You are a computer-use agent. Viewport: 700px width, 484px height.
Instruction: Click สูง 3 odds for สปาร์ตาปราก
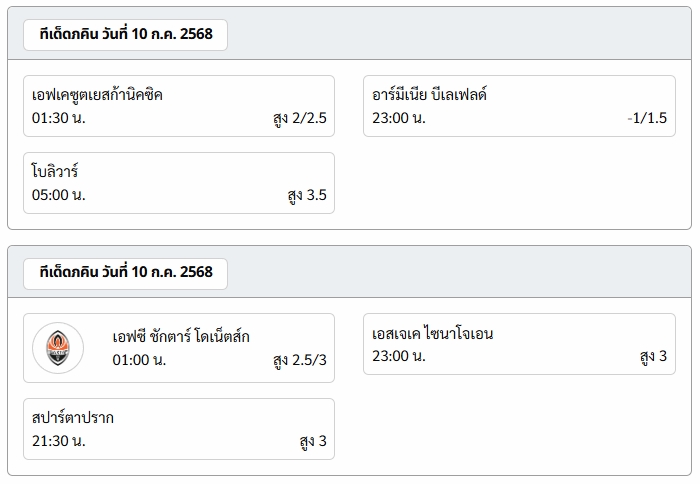coord(313,441)
